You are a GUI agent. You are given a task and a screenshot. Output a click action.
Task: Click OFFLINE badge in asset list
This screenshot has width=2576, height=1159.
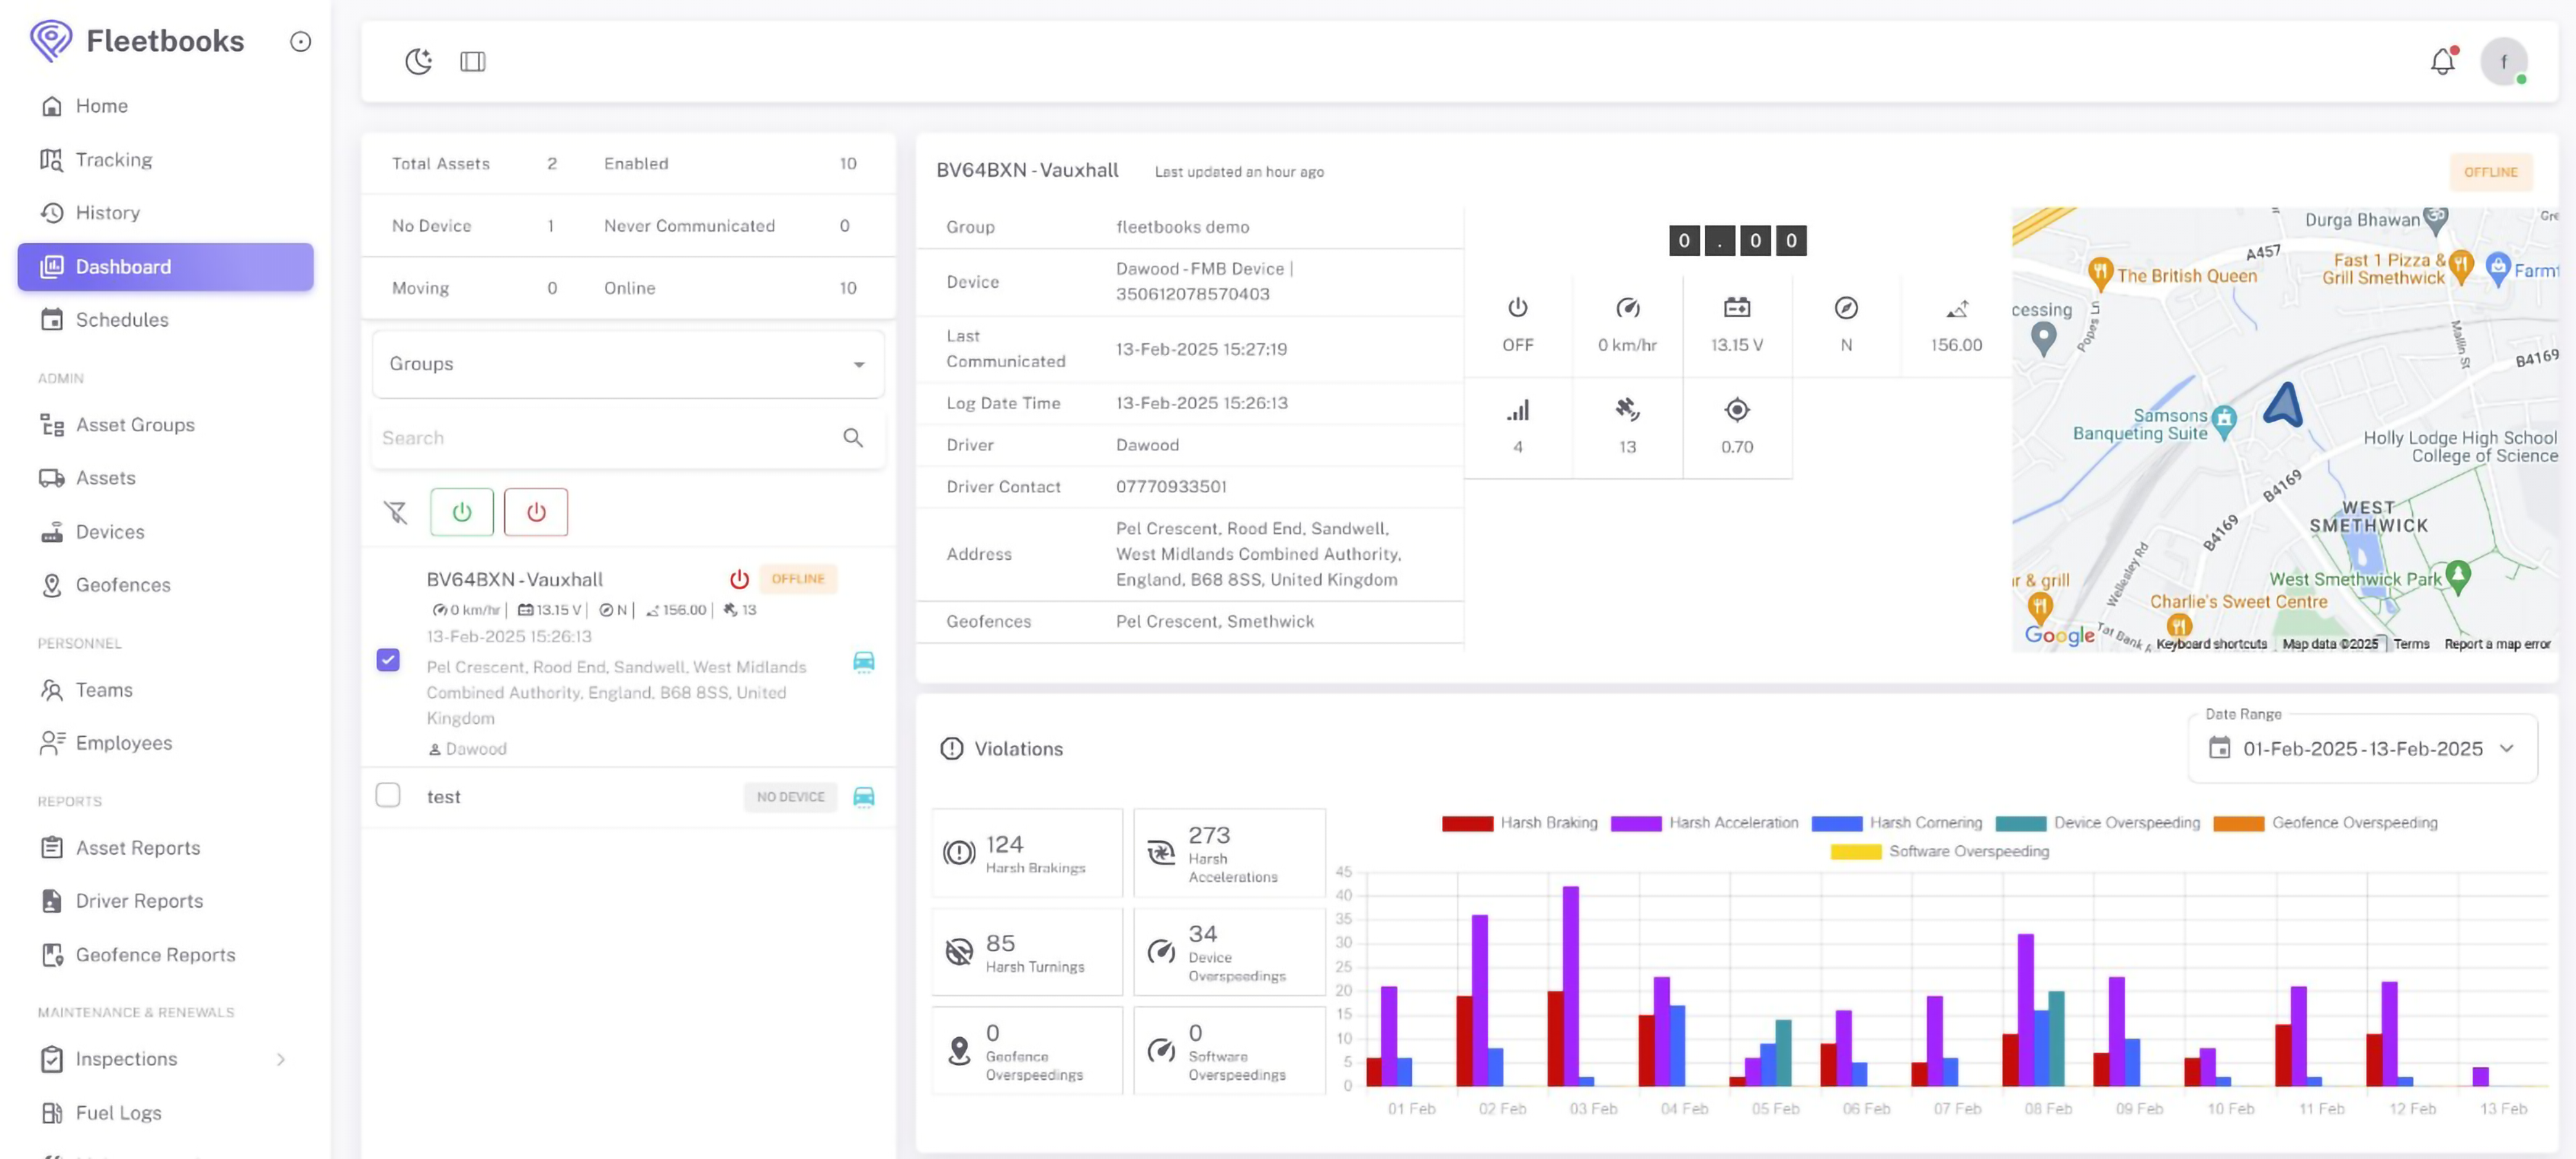(x=798, y=579)
